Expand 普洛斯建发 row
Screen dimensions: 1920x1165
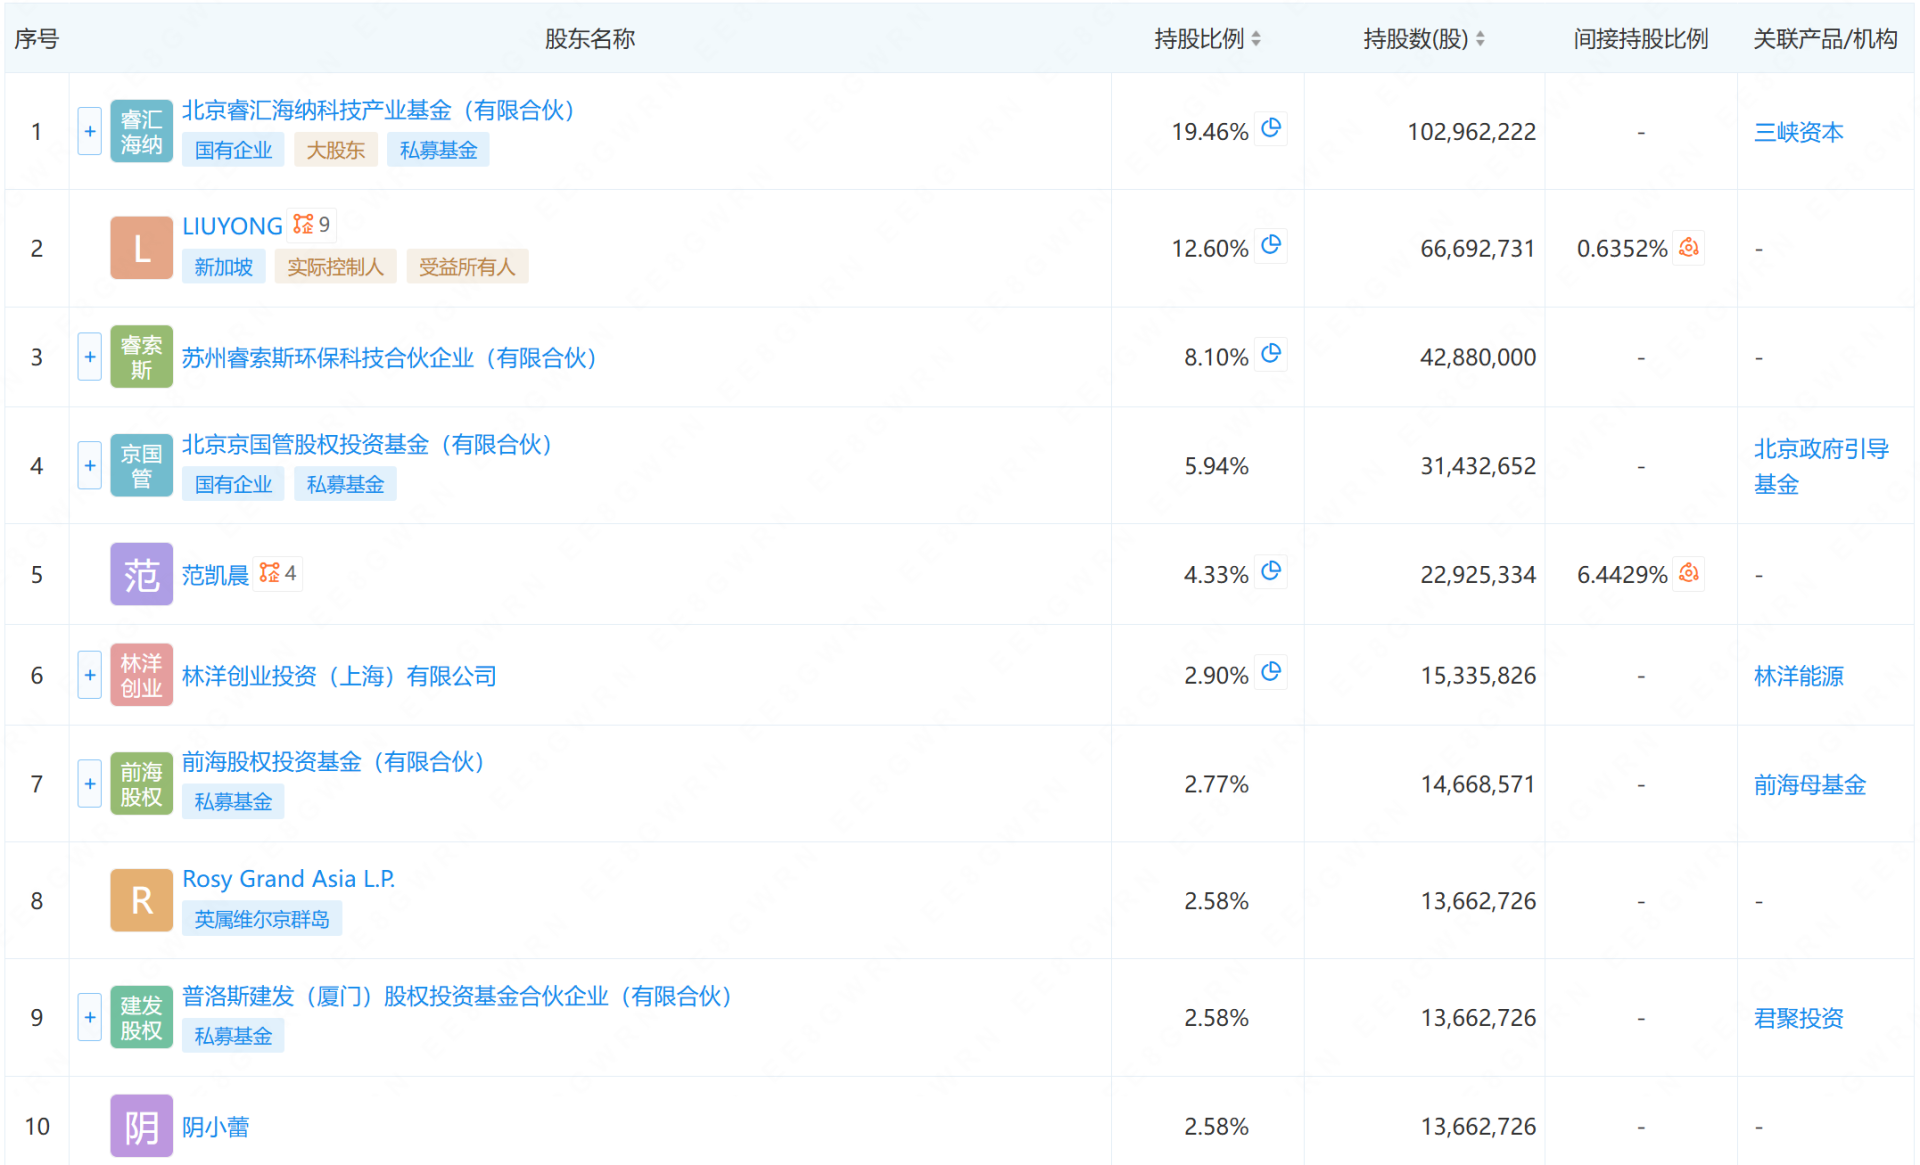[x=90, y=1018]
